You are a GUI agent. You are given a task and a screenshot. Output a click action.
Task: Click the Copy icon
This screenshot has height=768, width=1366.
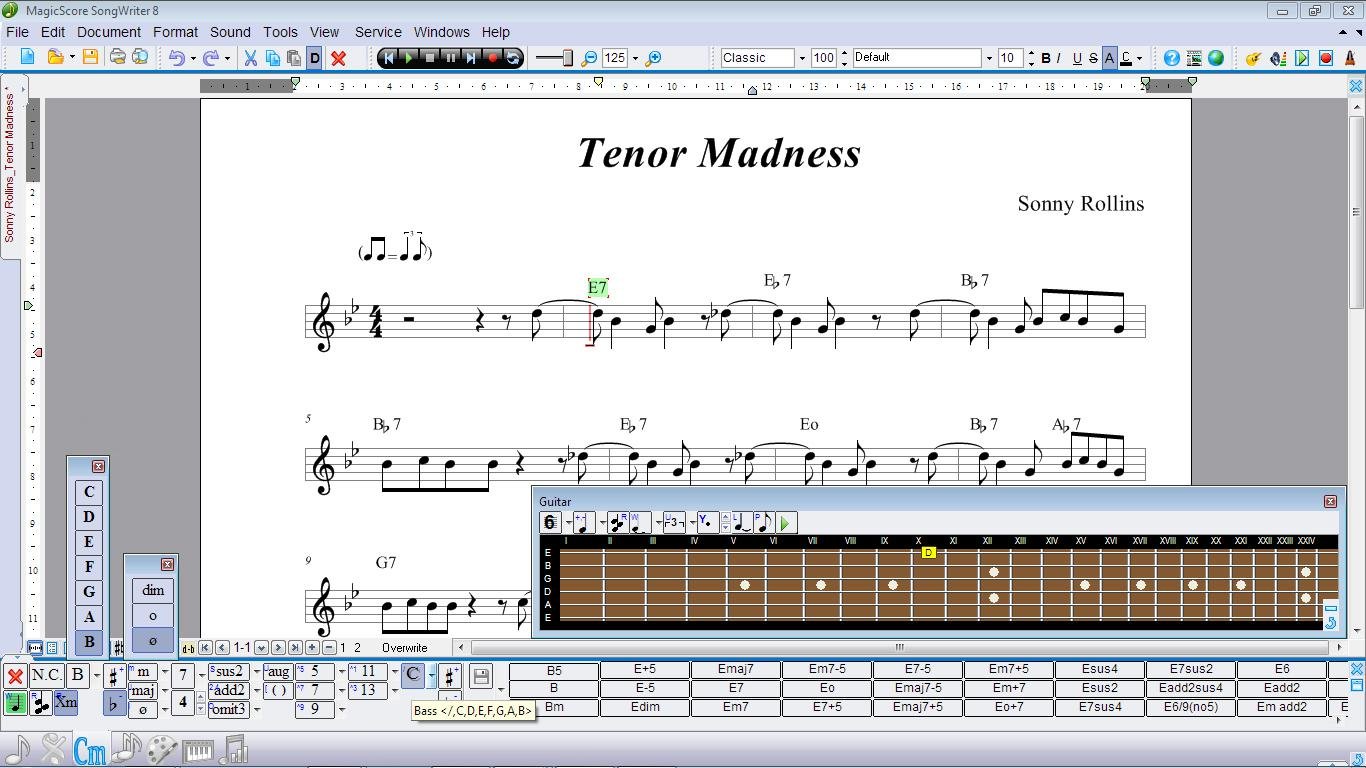[x=272, y=58]
